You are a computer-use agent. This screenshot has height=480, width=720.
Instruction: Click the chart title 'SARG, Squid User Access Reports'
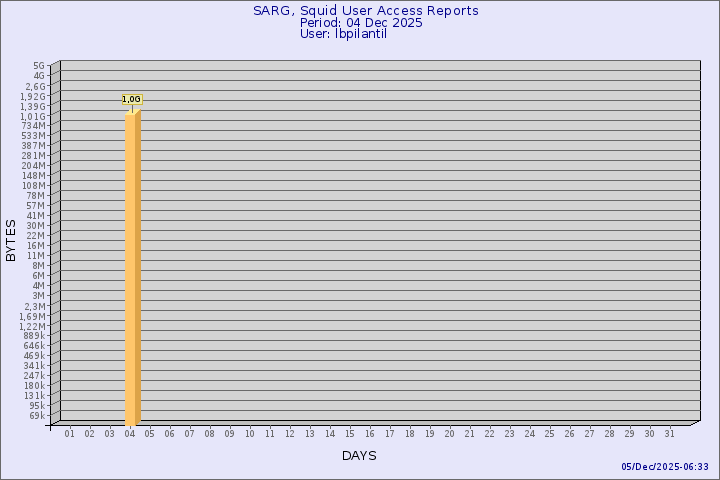coord(365,11)
